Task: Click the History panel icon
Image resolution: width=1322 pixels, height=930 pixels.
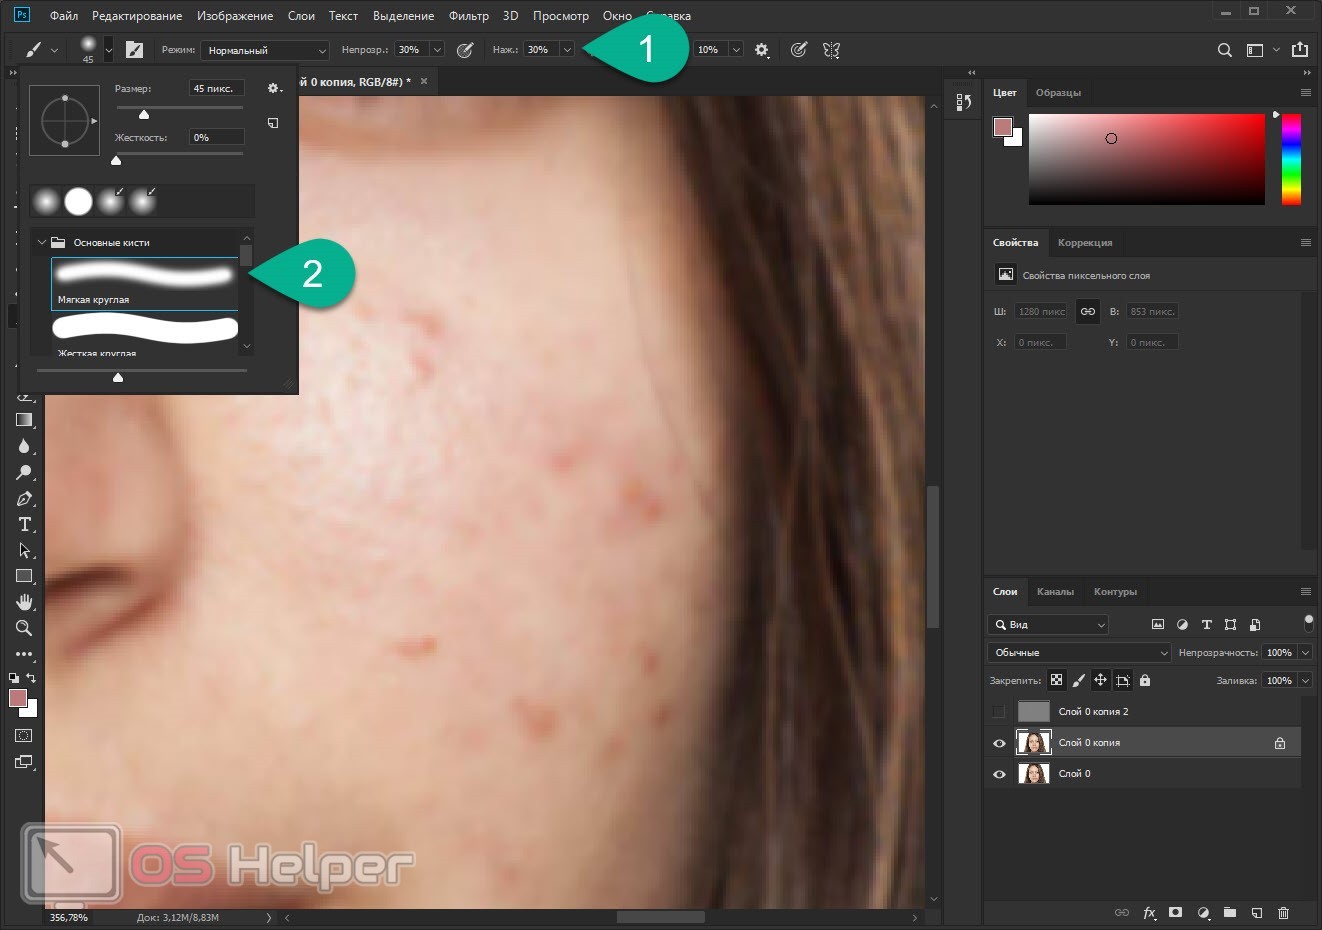Action: (x=963, y=102)
